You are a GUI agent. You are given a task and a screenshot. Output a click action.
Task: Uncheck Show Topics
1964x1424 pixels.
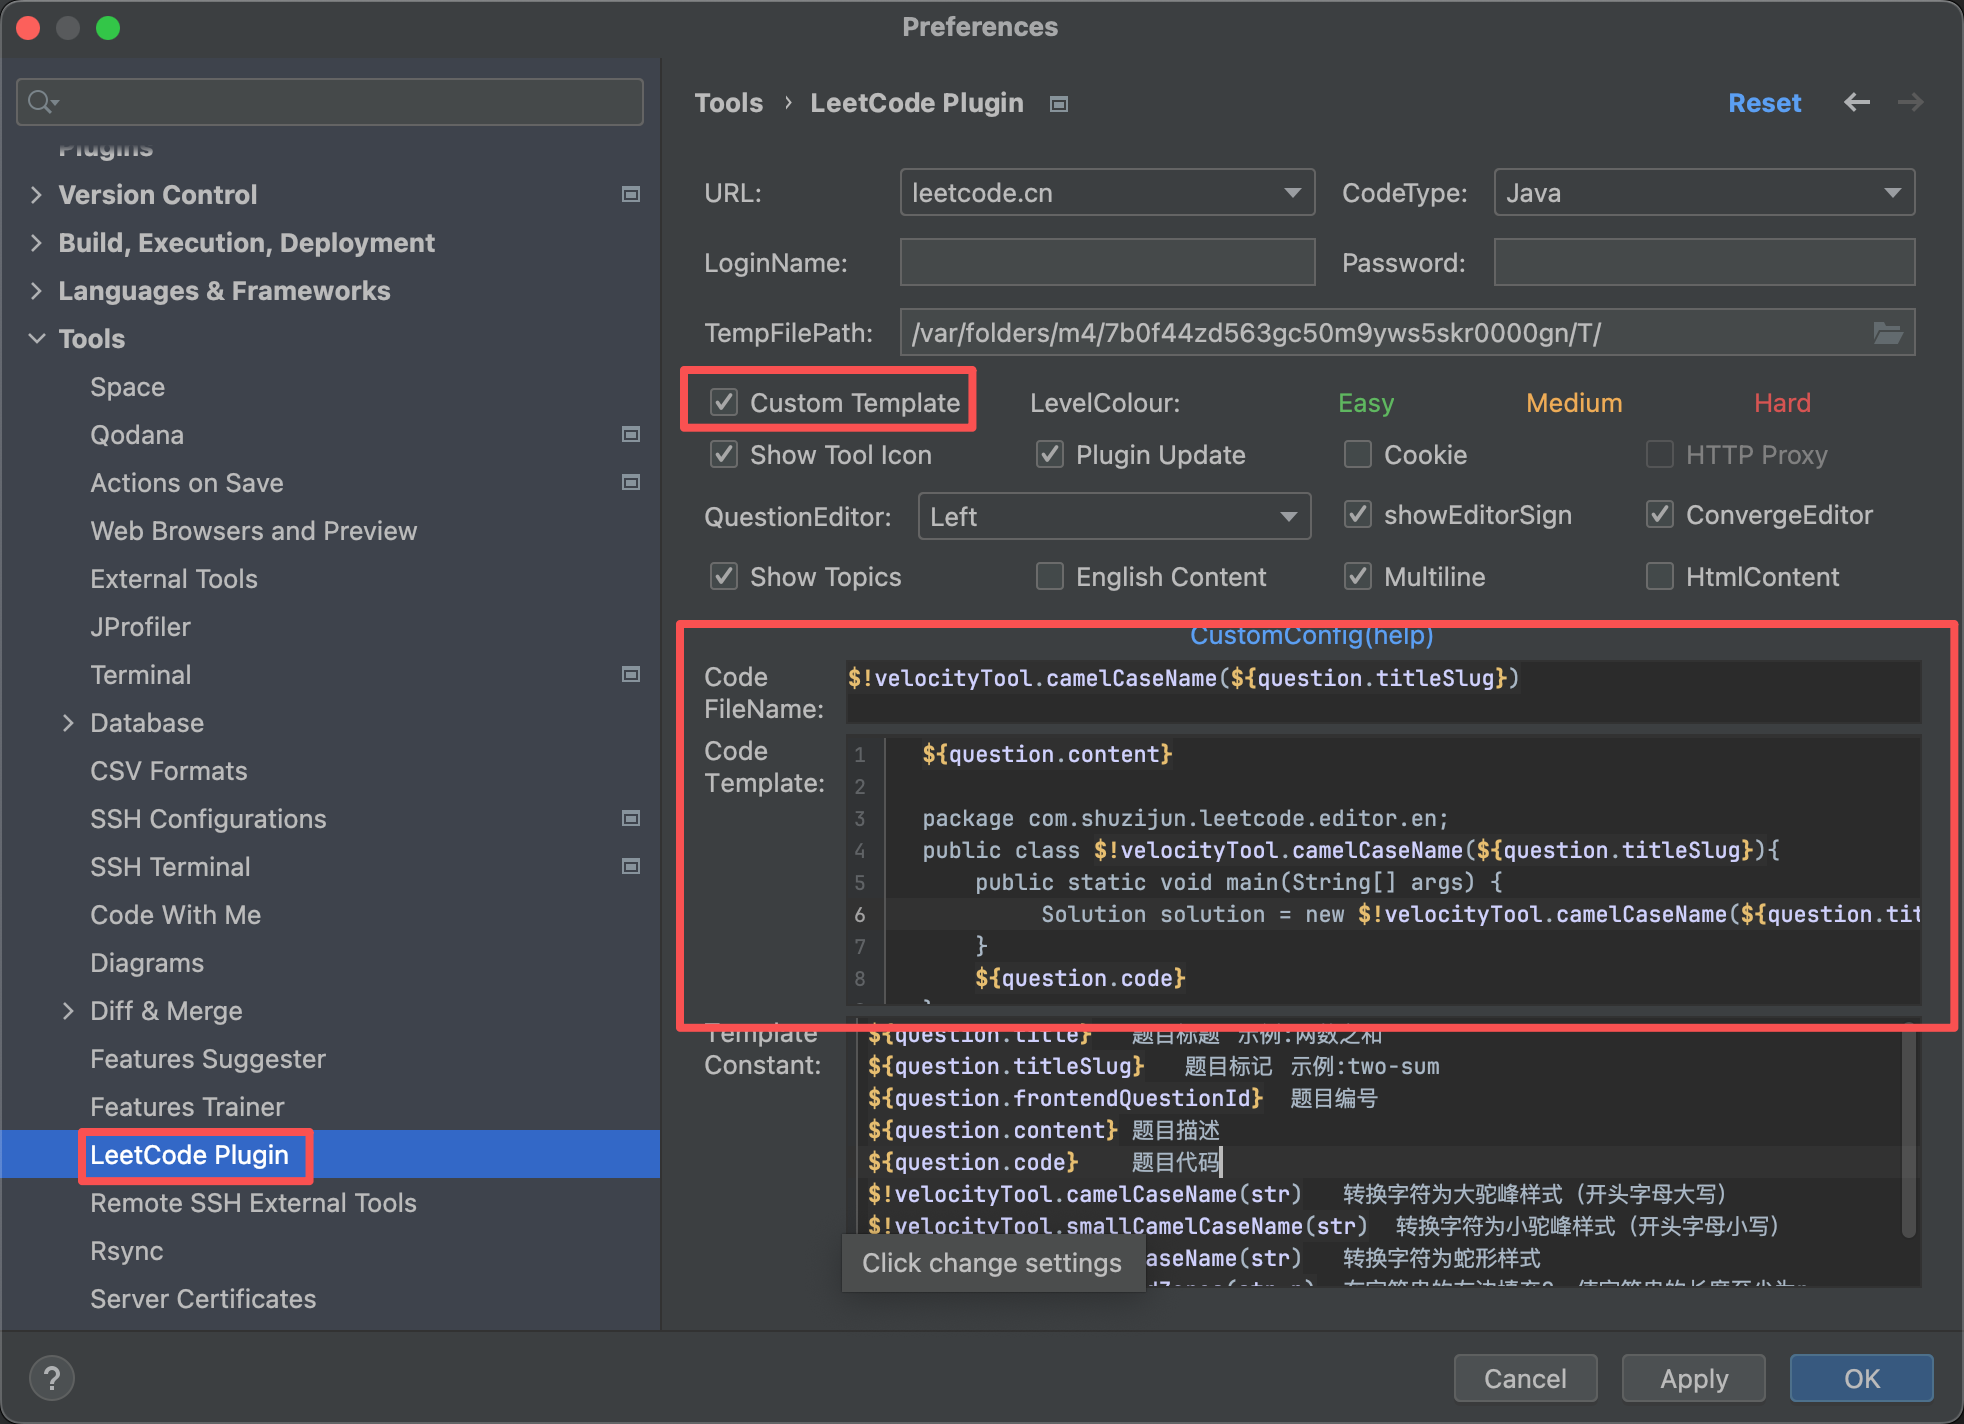point(724,576)
